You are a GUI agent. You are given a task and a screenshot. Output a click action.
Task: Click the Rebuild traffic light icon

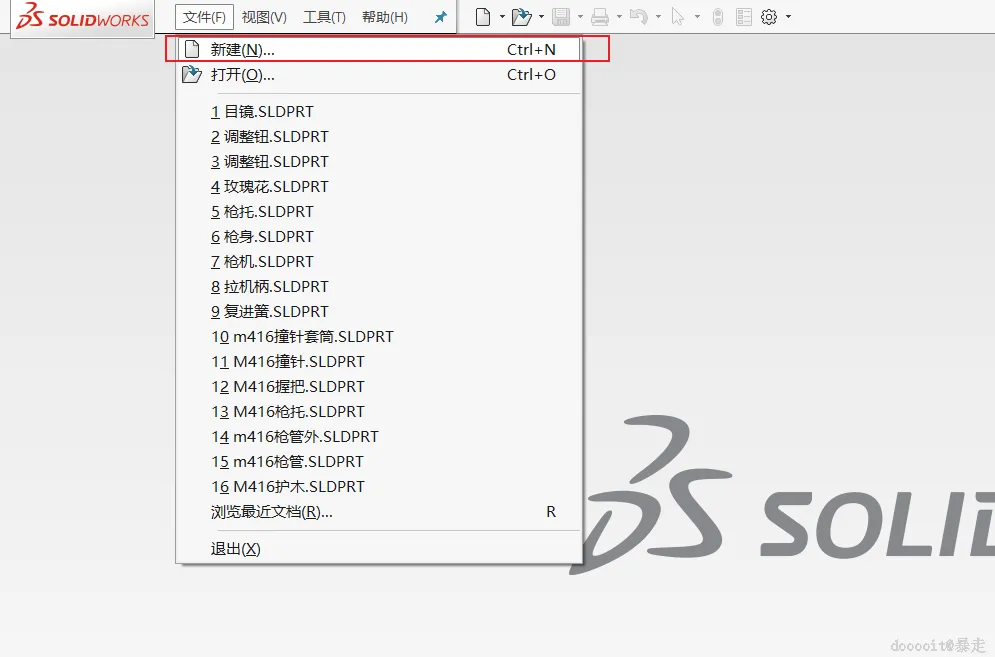[x=718, y=17]
